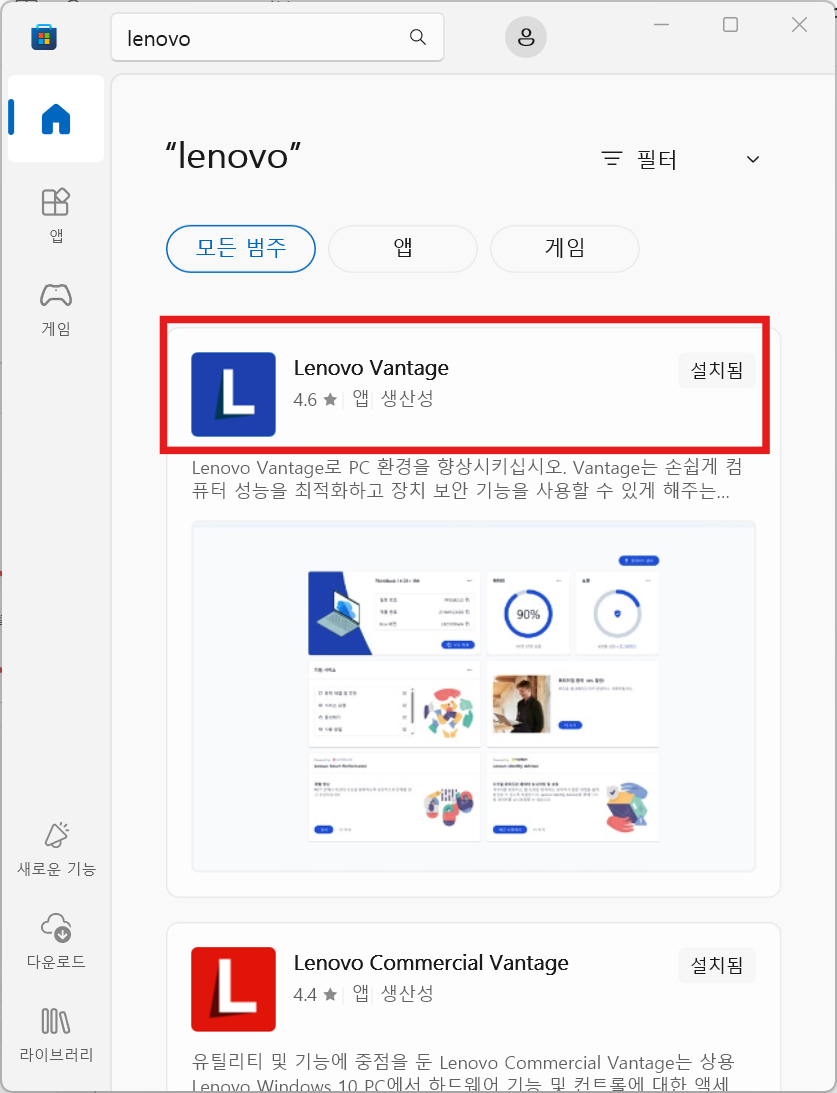Expand the 필터 dropdown chevron
Screen dimensions: 837x1093
pyautogui.click(x=753, y=160)
